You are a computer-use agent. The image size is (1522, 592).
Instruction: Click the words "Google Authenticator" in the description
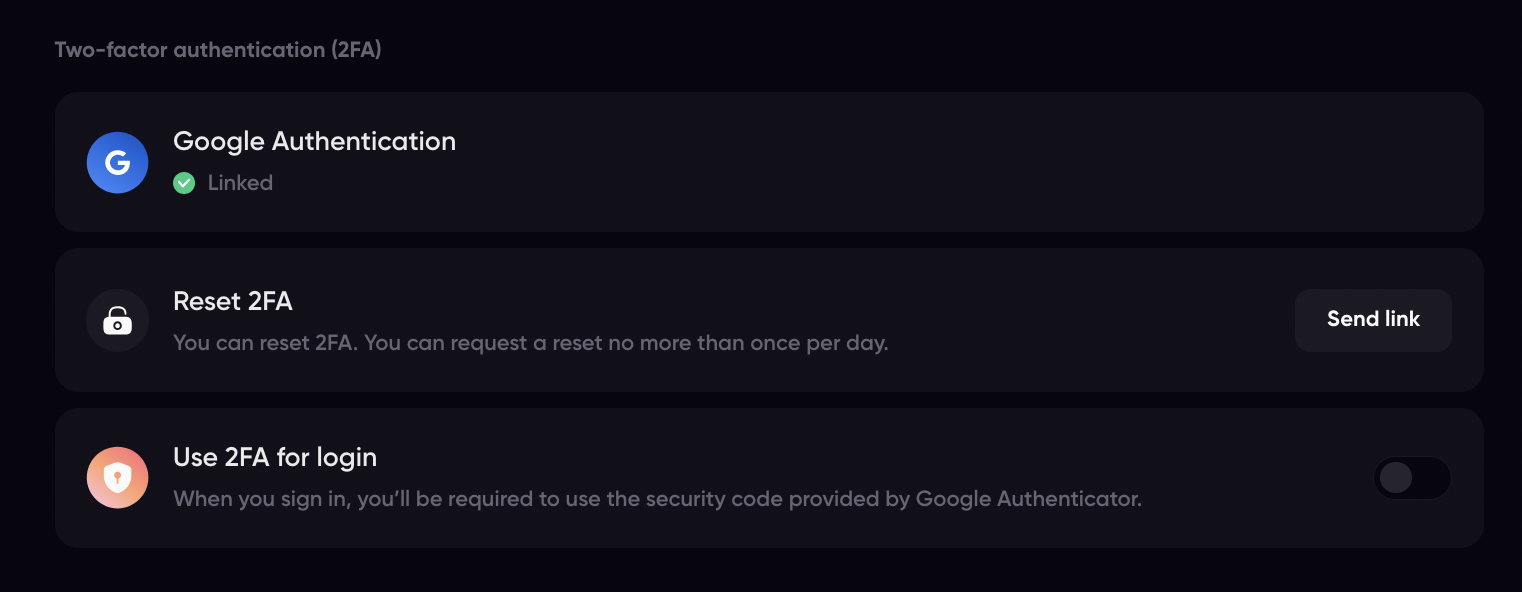pos(1027,498)
